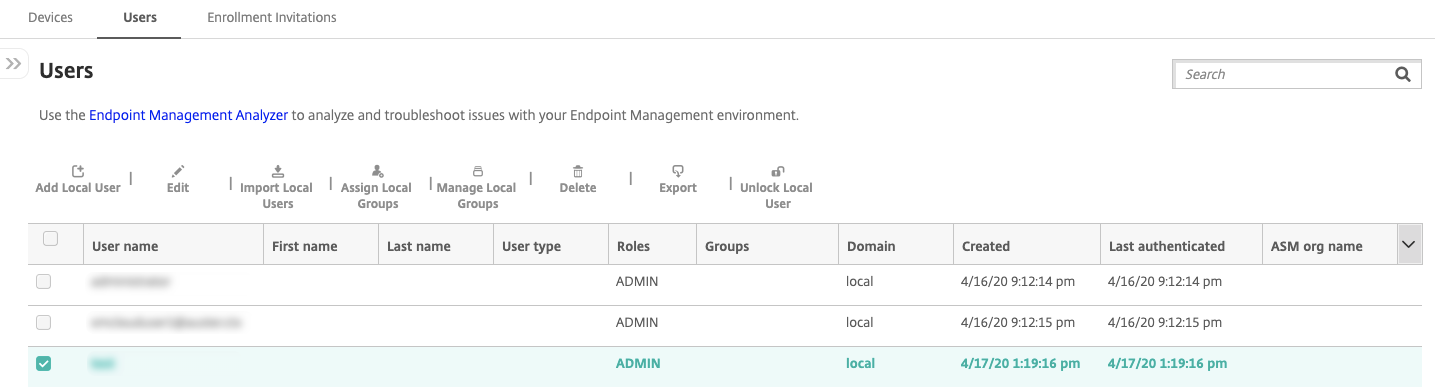
Task: Open the Endpoint Management Analyzer link
Action: pos(189,116)
